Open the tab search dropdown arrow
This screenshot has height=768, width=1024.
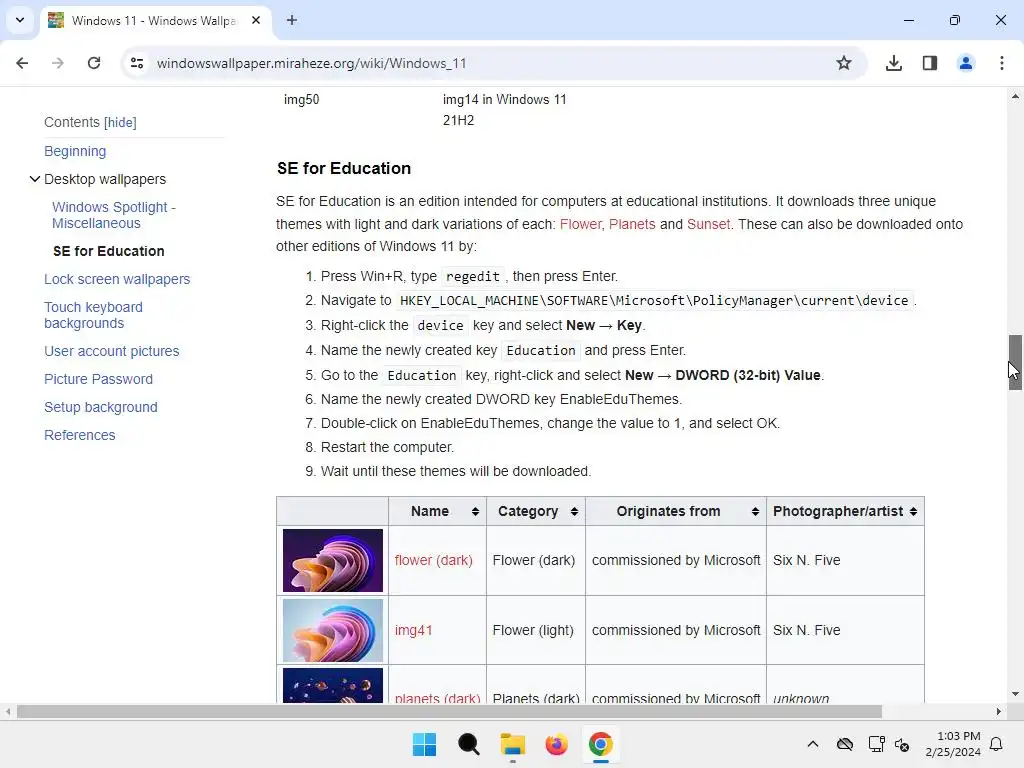[20, 20]
